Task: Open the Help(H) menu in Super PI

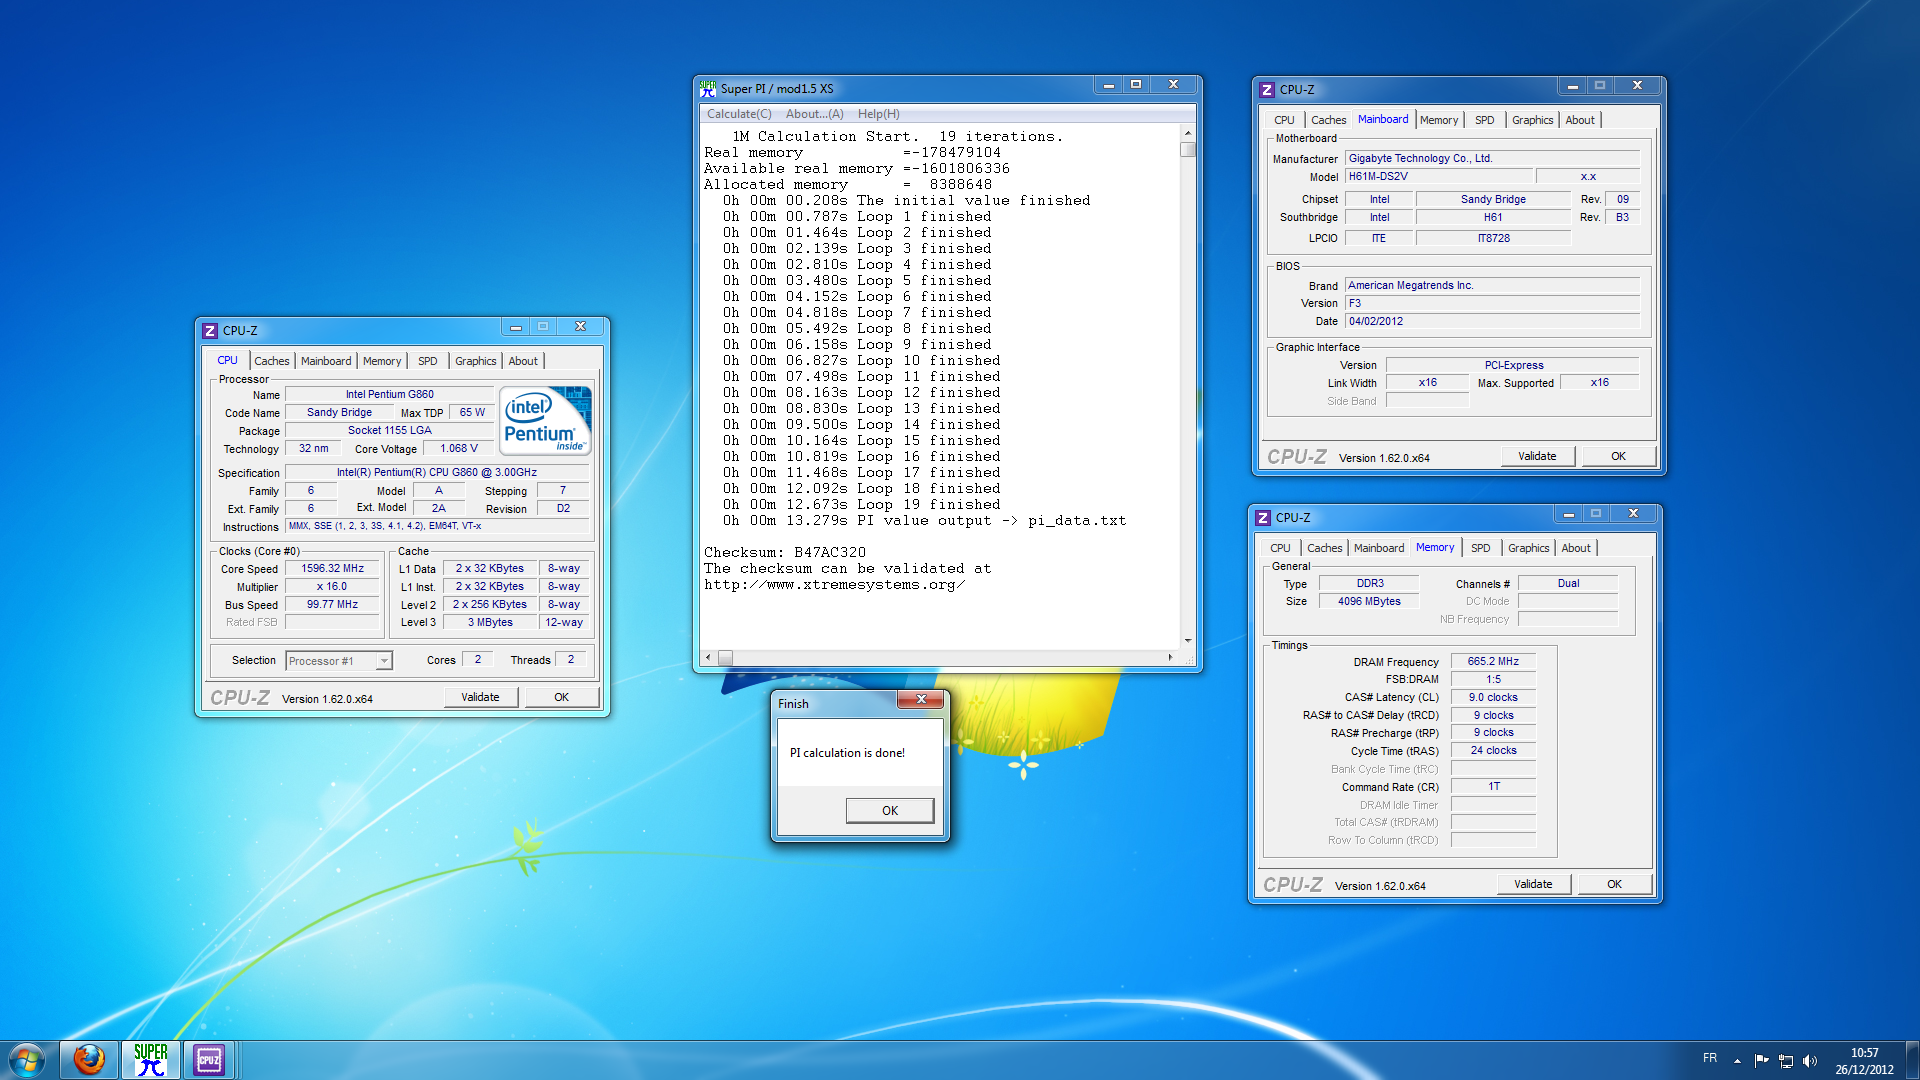Action: pos(878,114)
